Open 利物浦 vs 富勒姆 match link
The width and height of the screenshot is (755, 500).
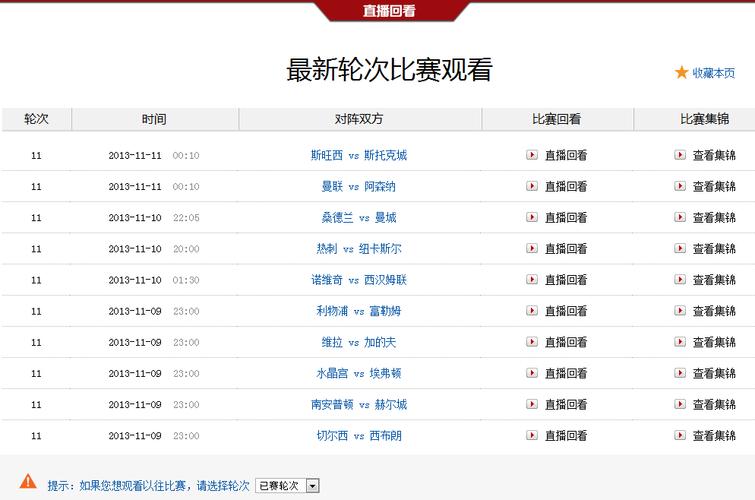click(358, 311)
